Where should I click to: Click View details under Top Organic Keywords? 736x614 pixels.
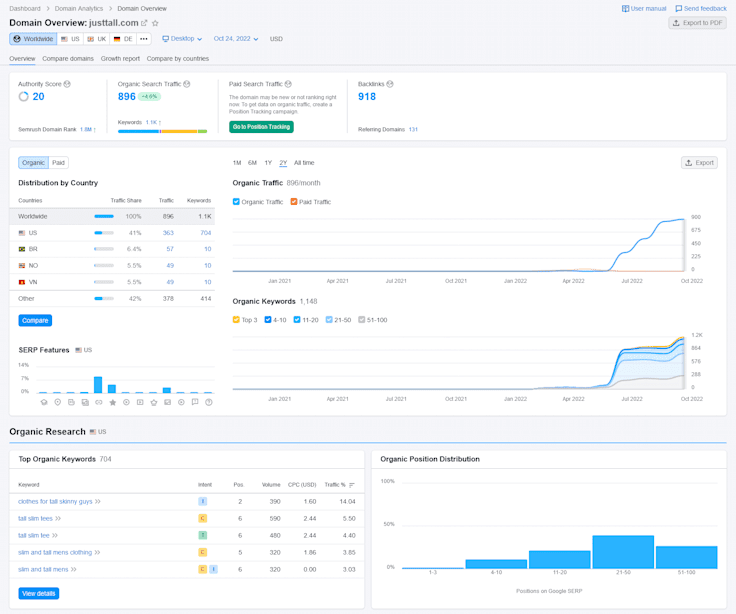point(39,593)
